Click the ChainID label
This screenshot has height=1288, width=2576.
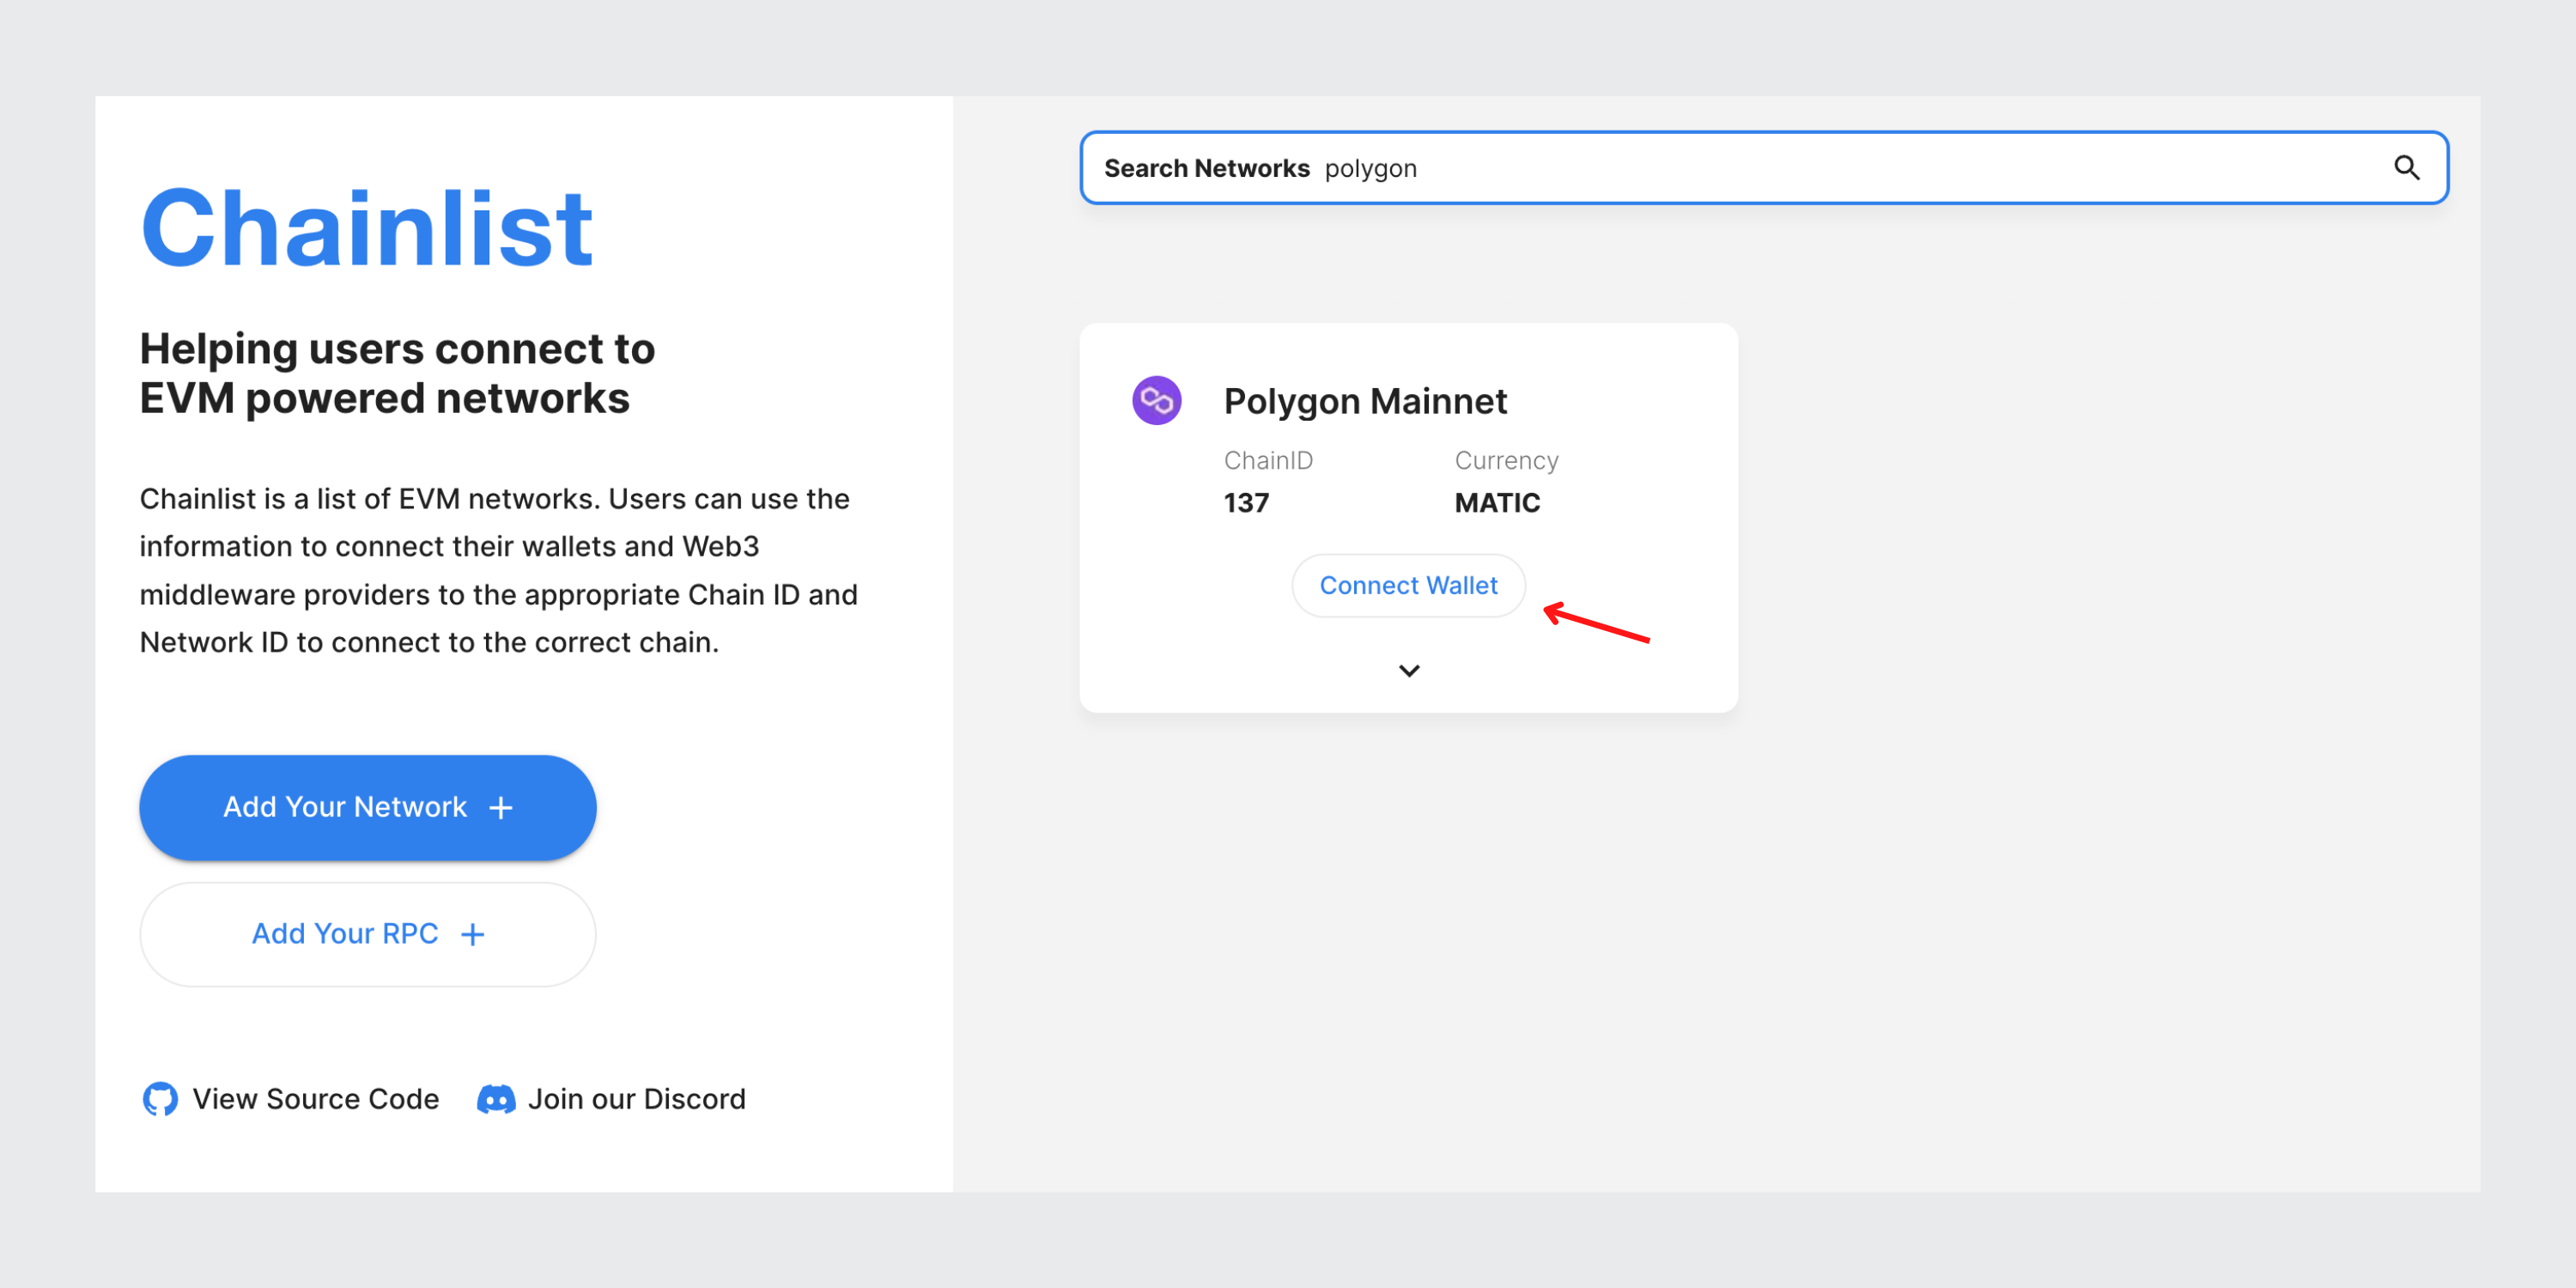pyautogui.click(x=1268, y=460)
